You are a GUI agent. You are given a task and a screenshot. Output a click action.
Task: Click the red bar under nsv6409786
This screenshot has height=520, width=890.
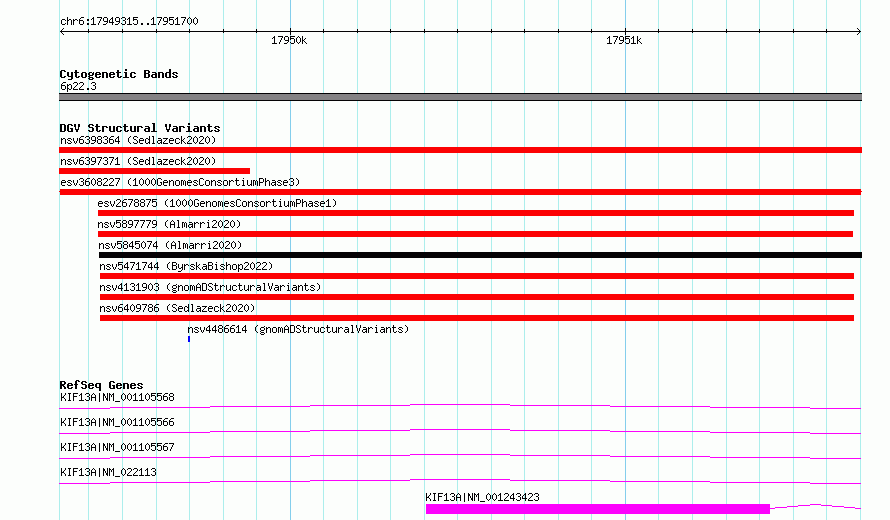[x=477, y=318]
